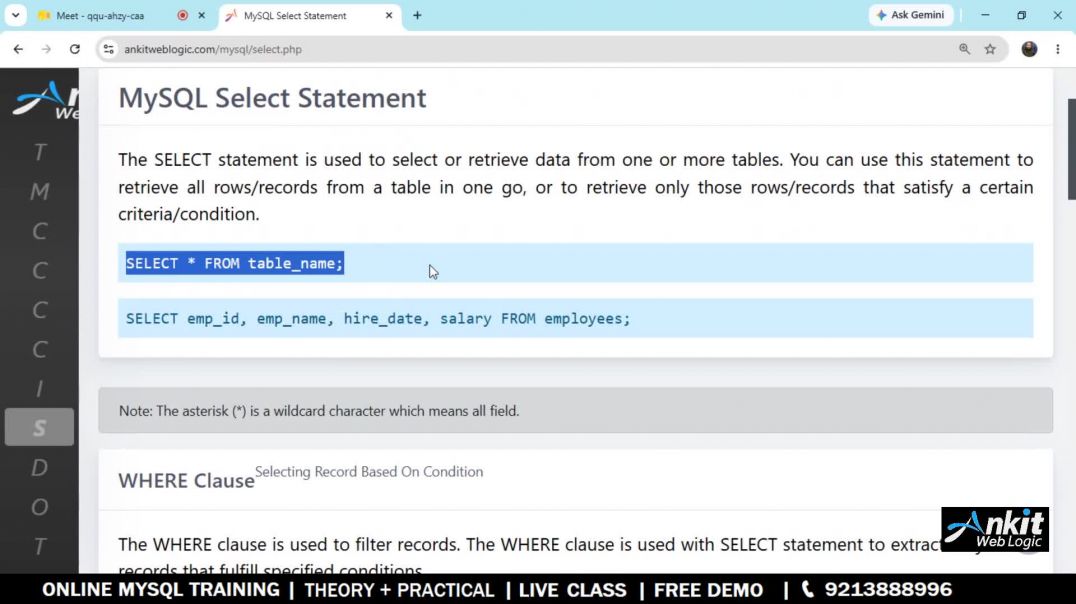Select the I item in sidebar
Screen dimensions: 1076x604
[40, 388]
